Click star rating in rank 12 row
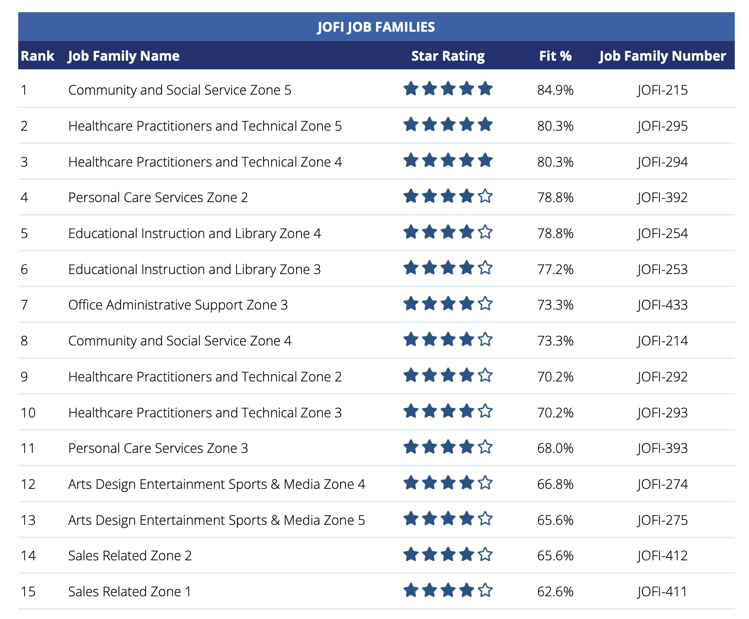The width and height of the screenshot is (749, 619). pos(448,484)
